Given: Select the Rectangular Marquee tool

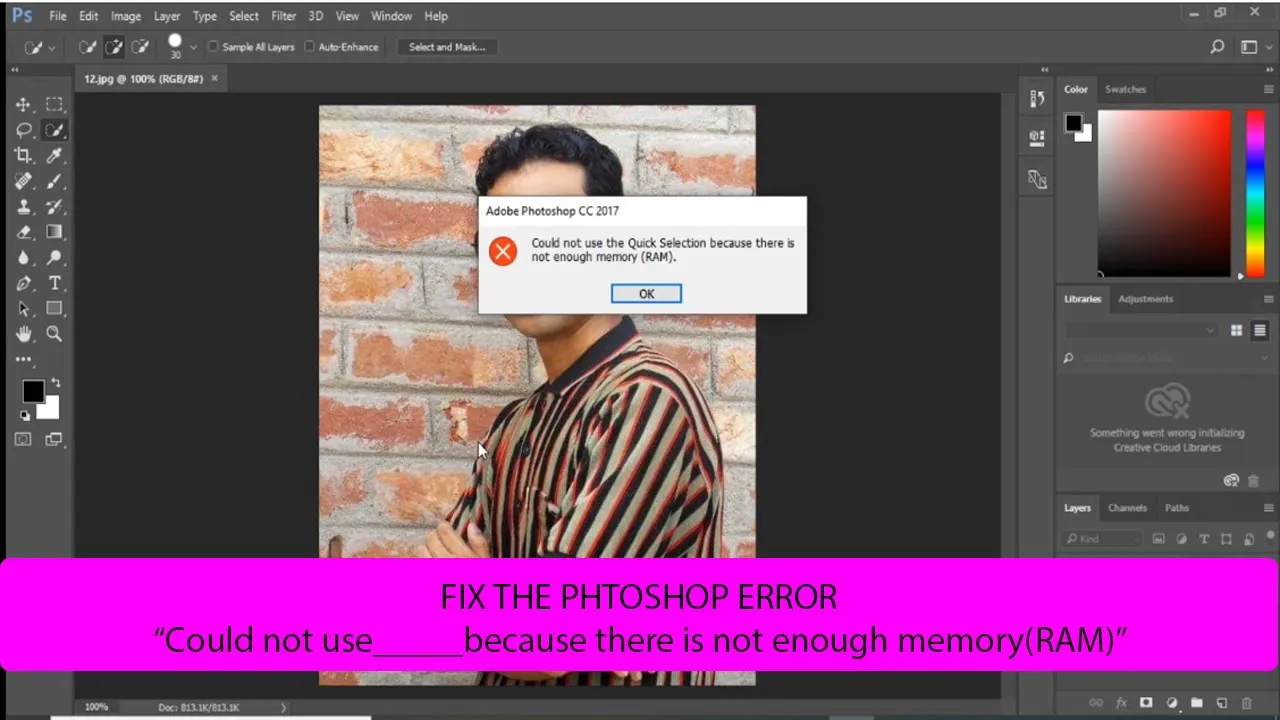Looking at the screenshot, I should 54,104.
